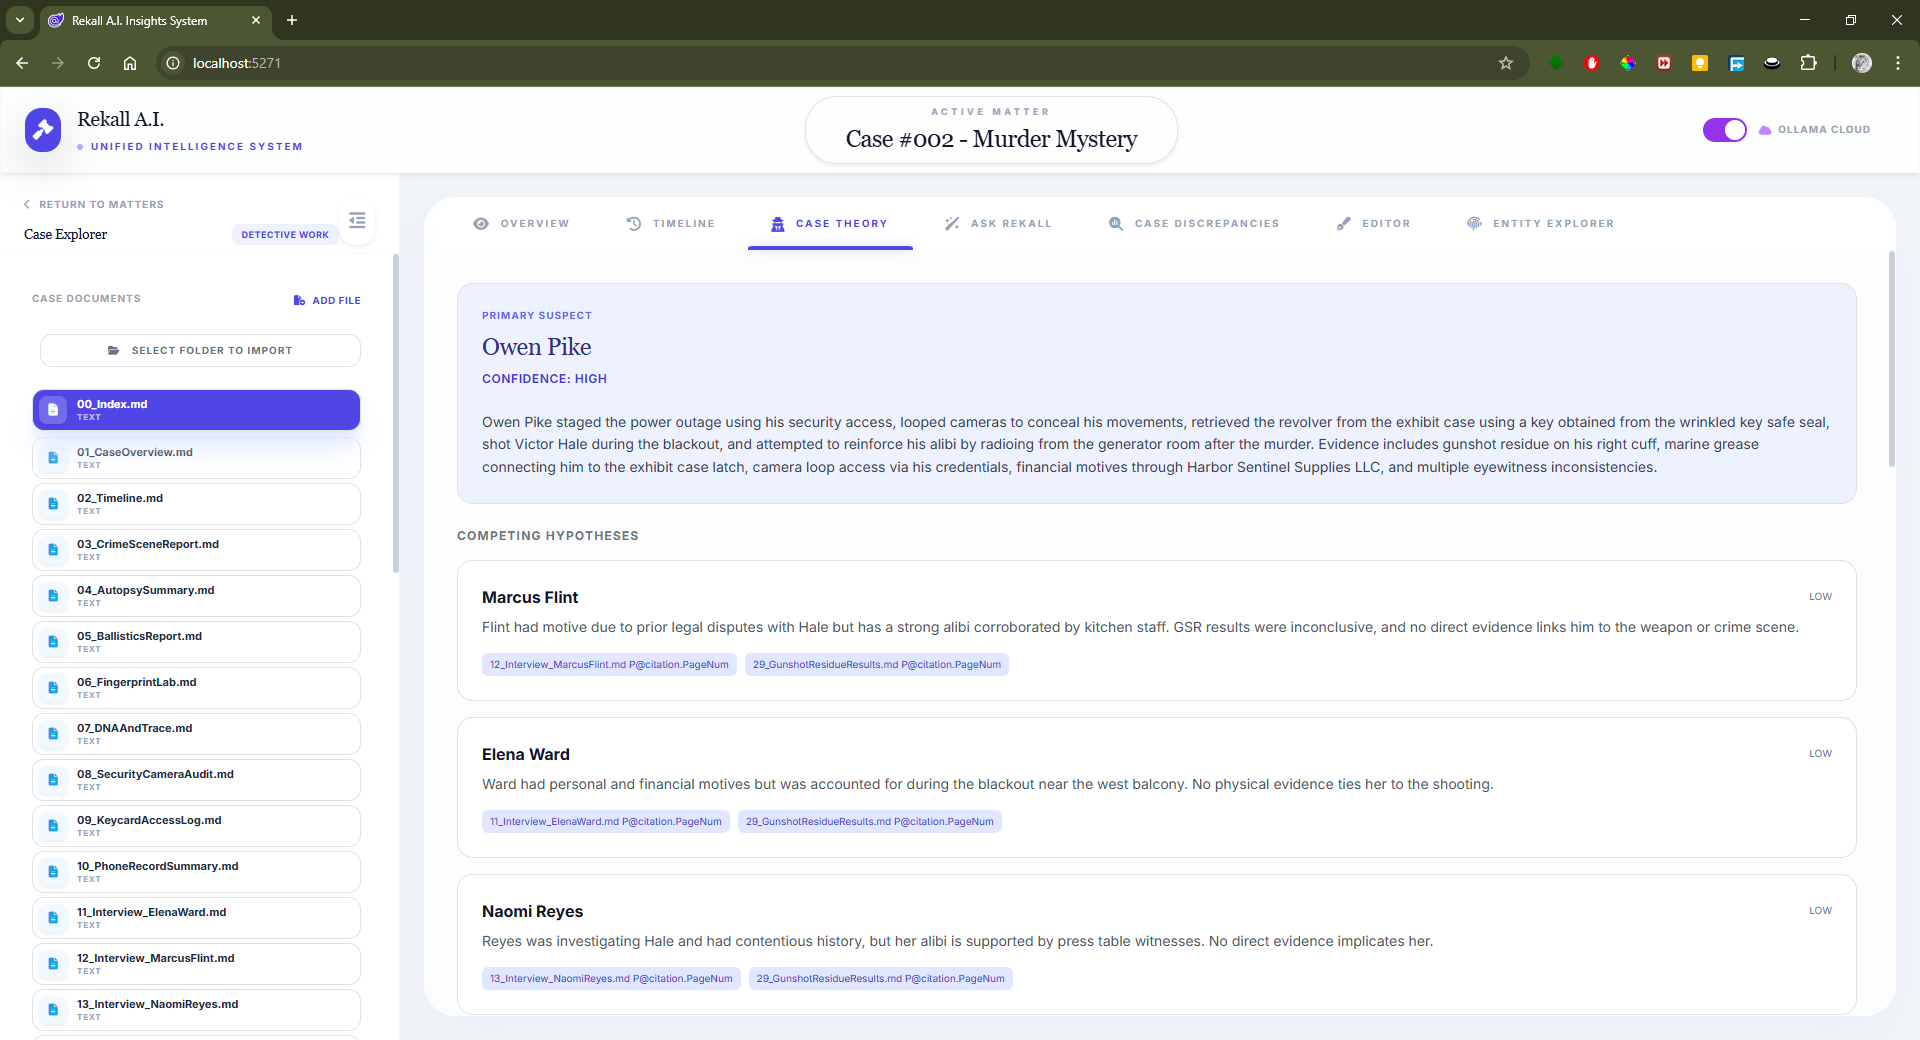This screenshot has width=1920, height=1040.
Task: Select the Editor pen icon
Action: click(x=1345, y=224)
